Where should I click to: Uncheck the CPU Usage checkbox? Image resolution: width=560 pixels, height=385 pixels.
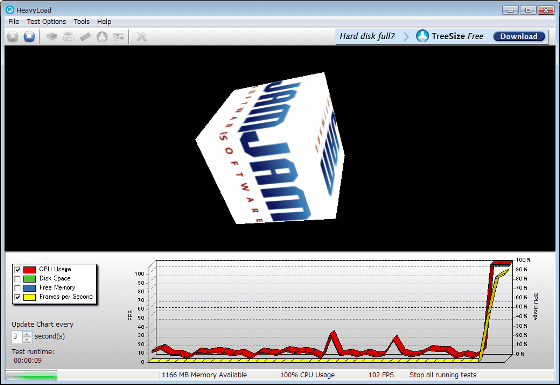[17, 269]
